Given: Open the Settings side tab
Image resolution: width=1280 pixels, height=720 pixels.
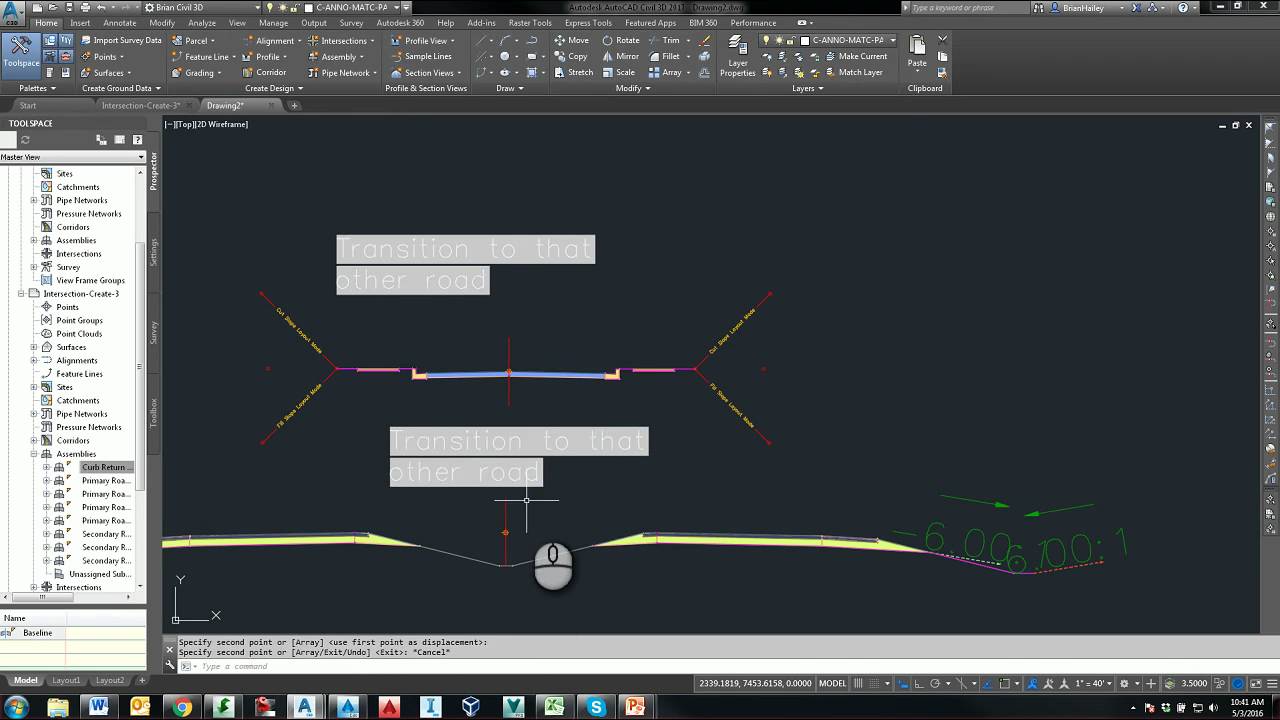Looking at the screenshot, I should 154,252.
